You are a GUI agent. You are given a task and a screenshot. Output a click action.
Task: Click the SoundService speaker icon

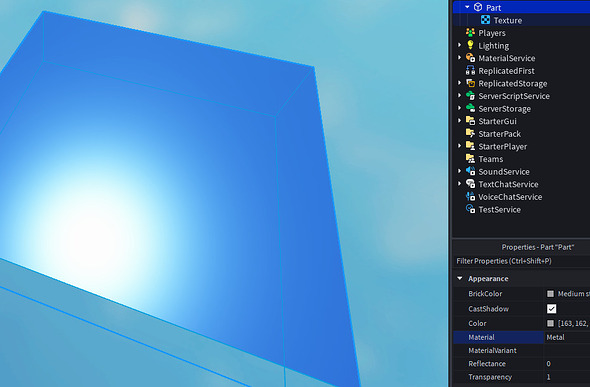click(470, 171)
